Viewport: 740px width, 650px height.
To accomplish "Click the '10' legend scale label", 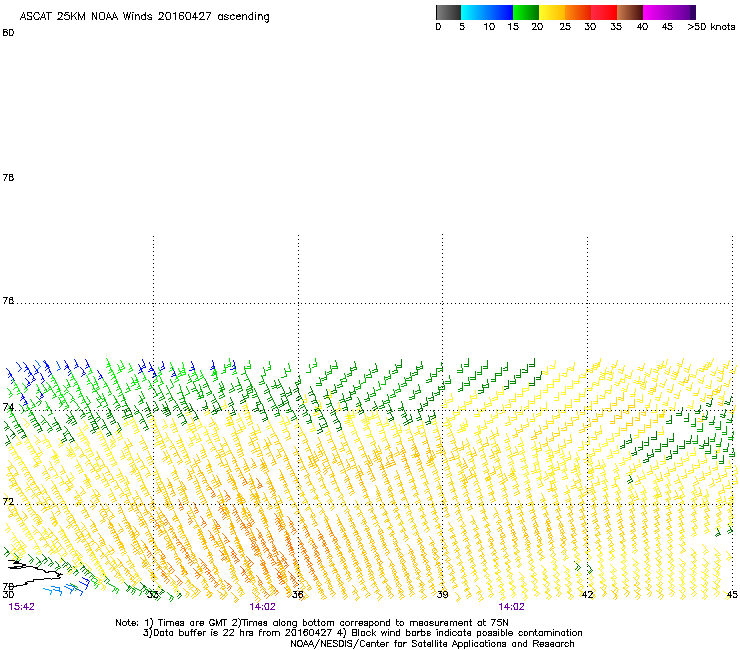I will (x=489, y=27).
